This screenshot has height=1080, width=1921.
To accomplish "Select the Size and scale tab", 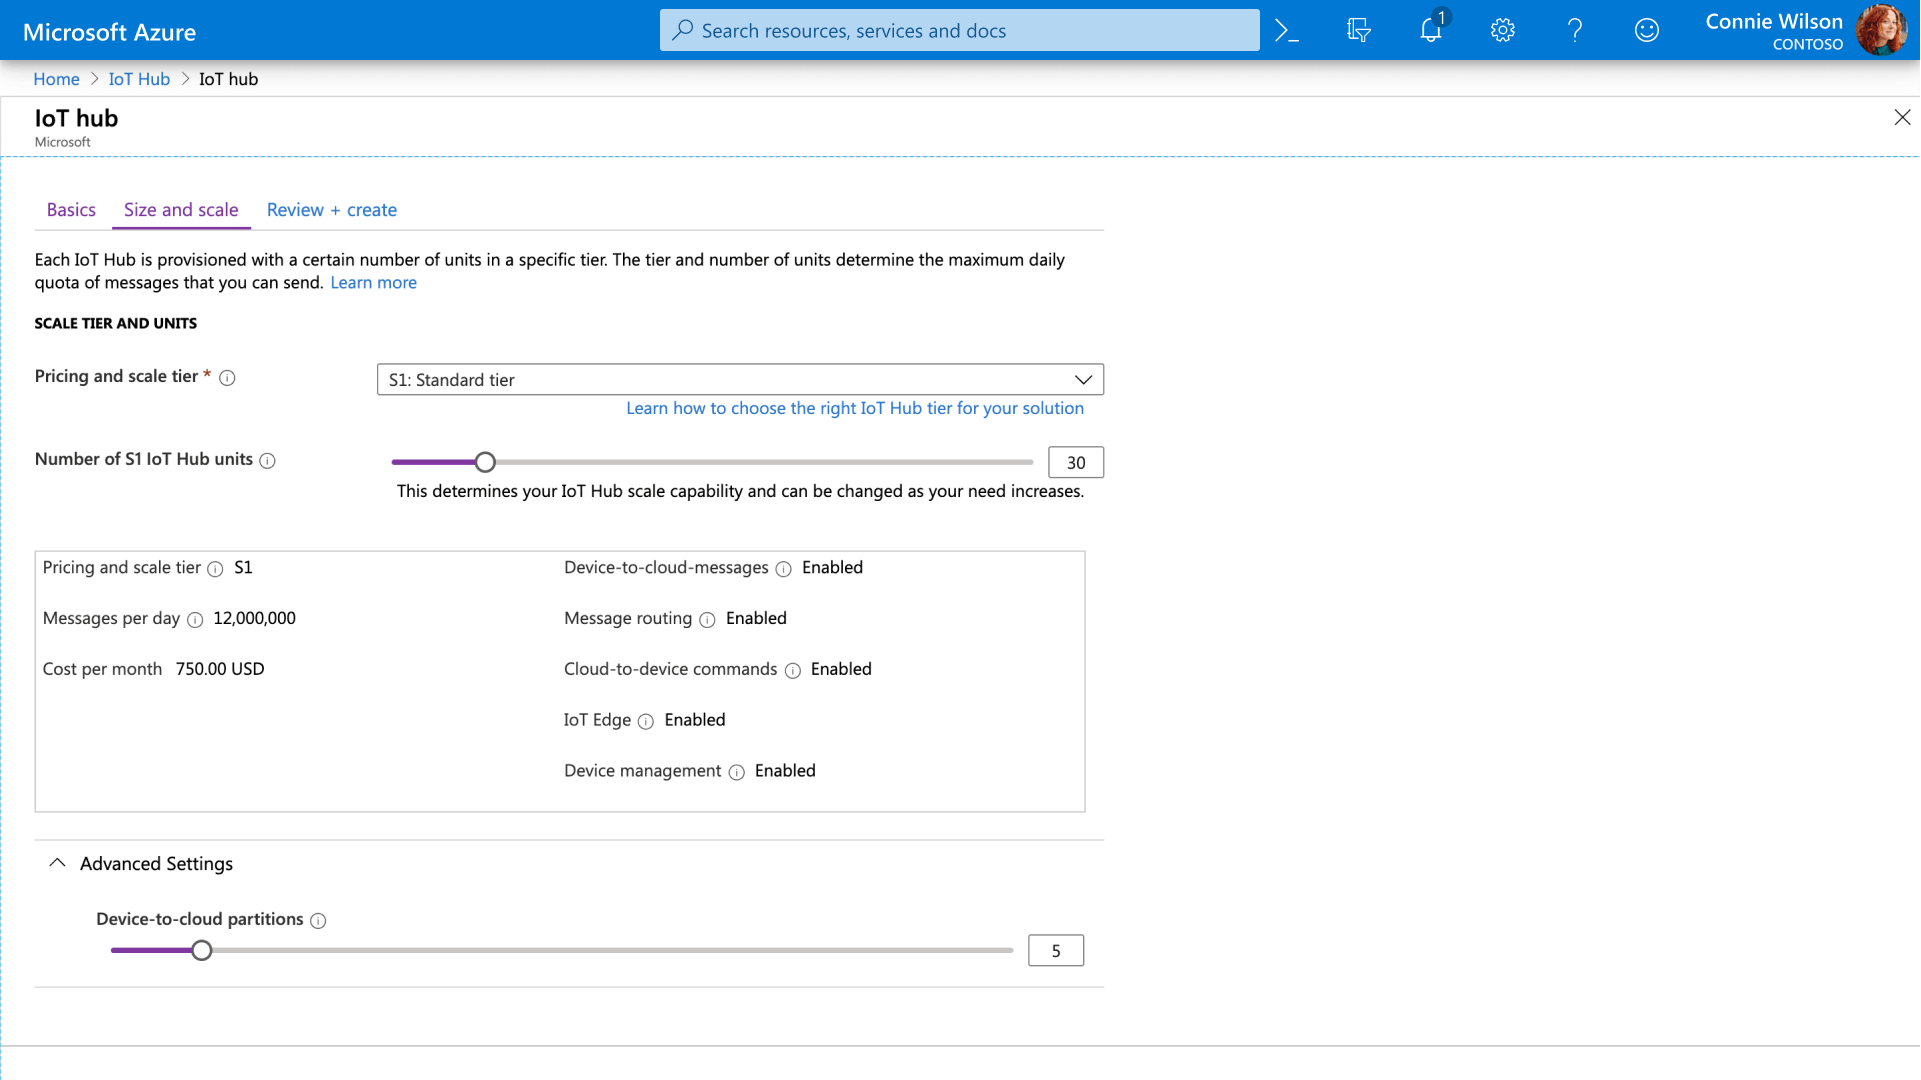I will point(181,210).
